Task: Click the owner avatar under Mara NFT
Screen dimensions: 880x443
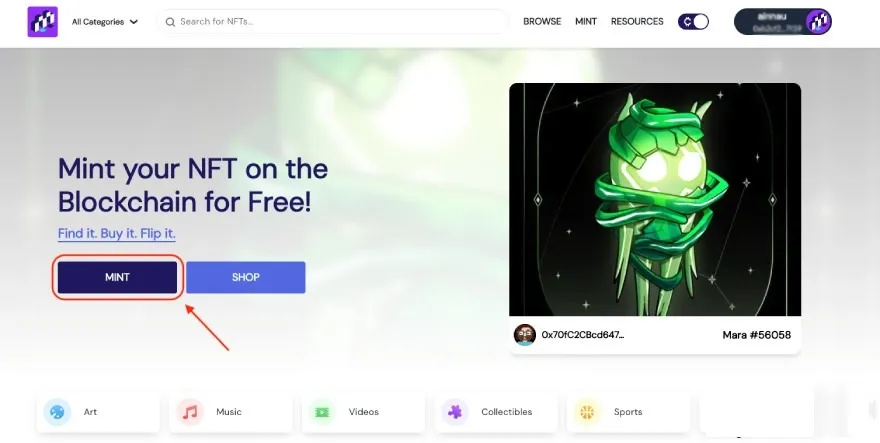Action: click(x=525, y=335)
